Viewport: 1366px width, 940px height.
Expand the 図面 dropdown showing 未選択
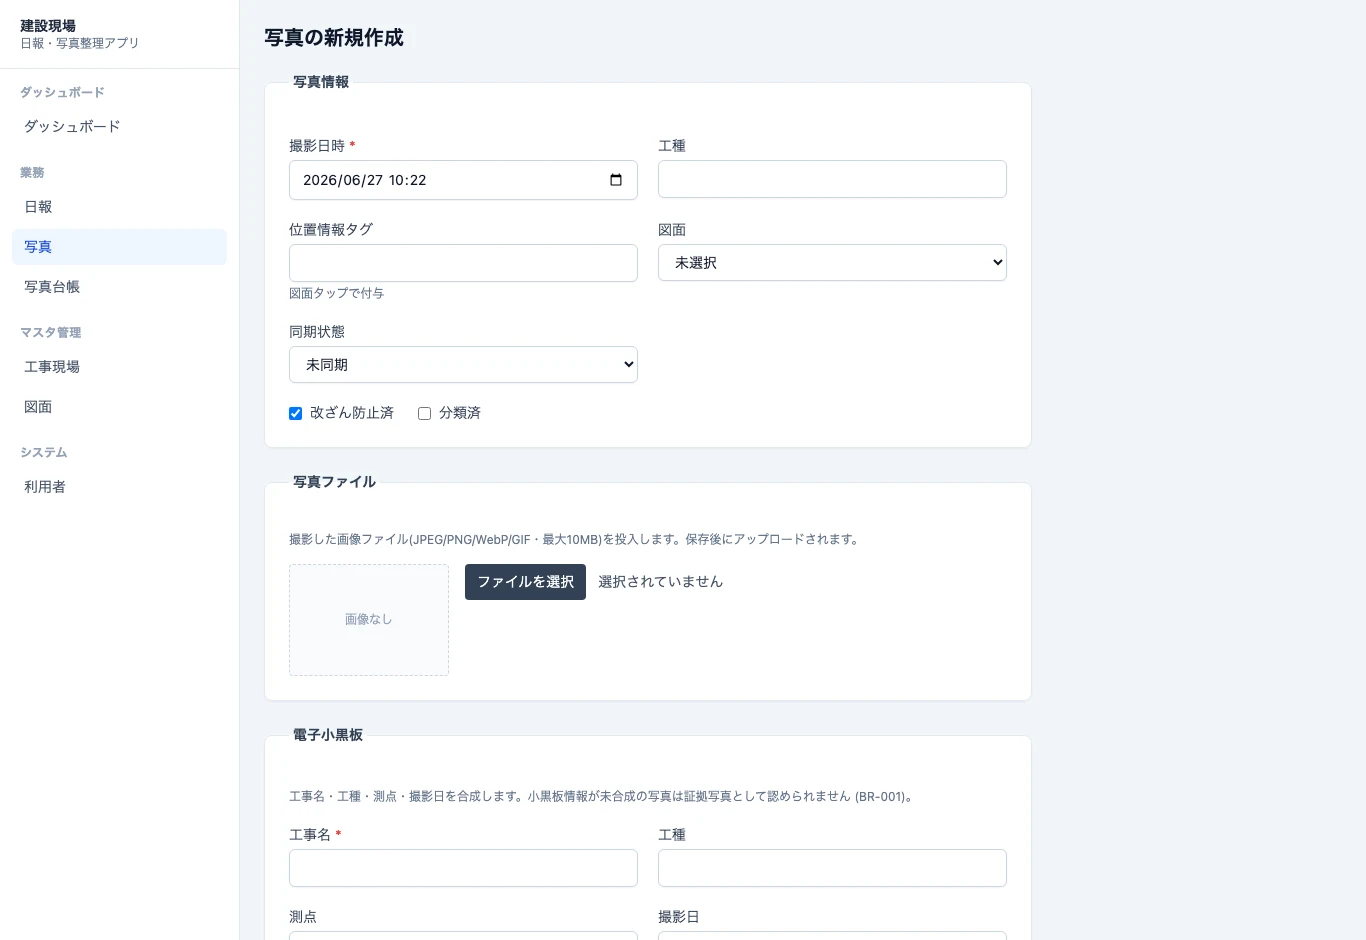[x=832, y=263]
